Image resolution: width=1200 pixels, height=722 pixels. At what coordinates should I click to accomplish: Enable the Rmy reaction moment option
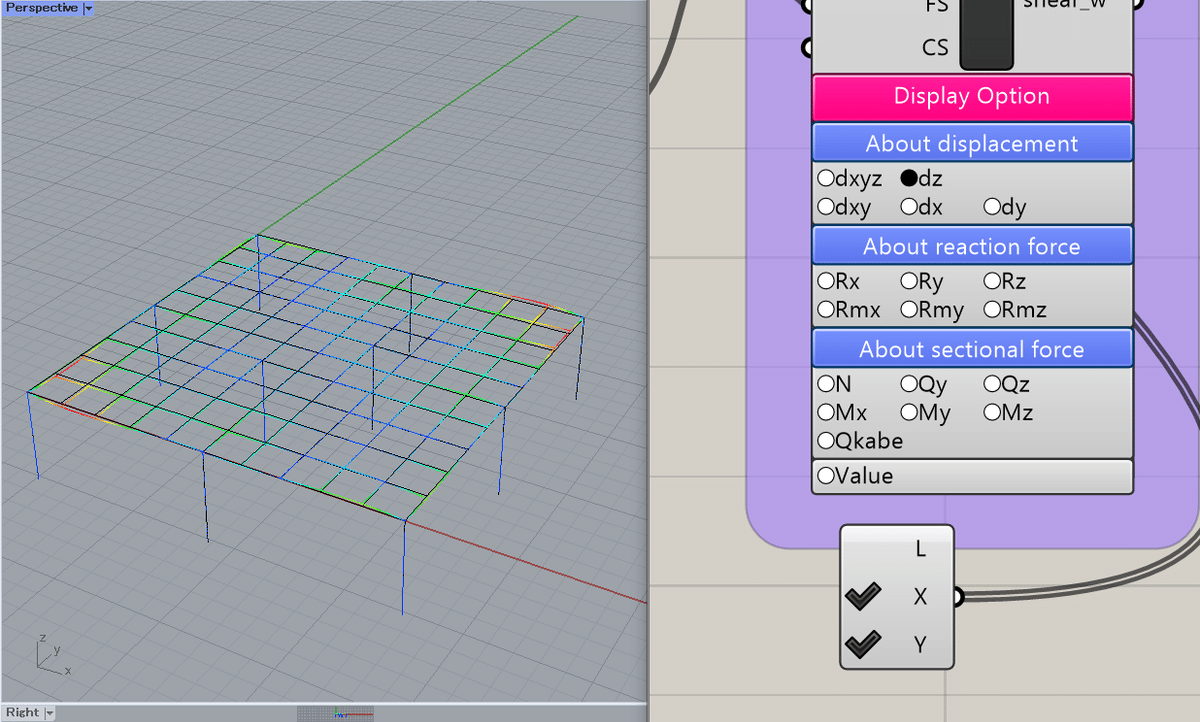point(909,310)
